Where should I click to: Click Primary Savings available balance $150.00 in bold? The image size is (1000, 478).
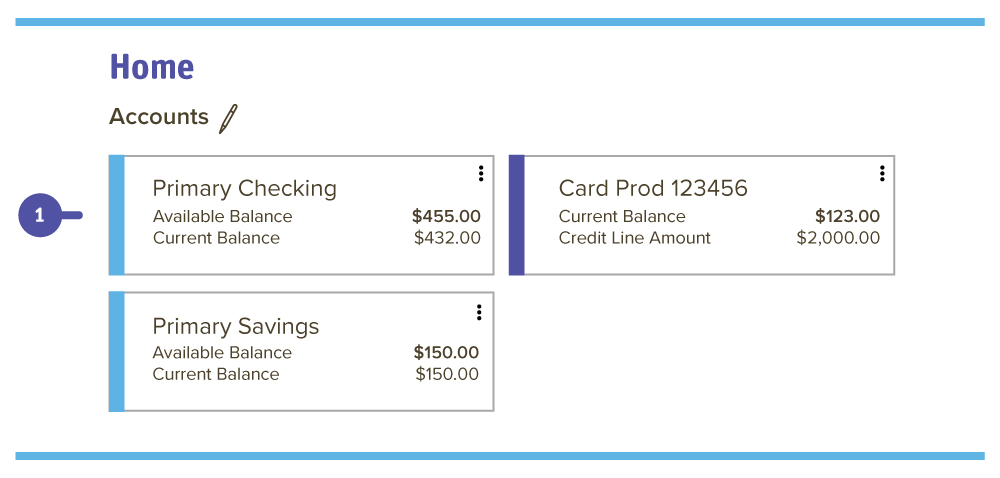point(446,352)
